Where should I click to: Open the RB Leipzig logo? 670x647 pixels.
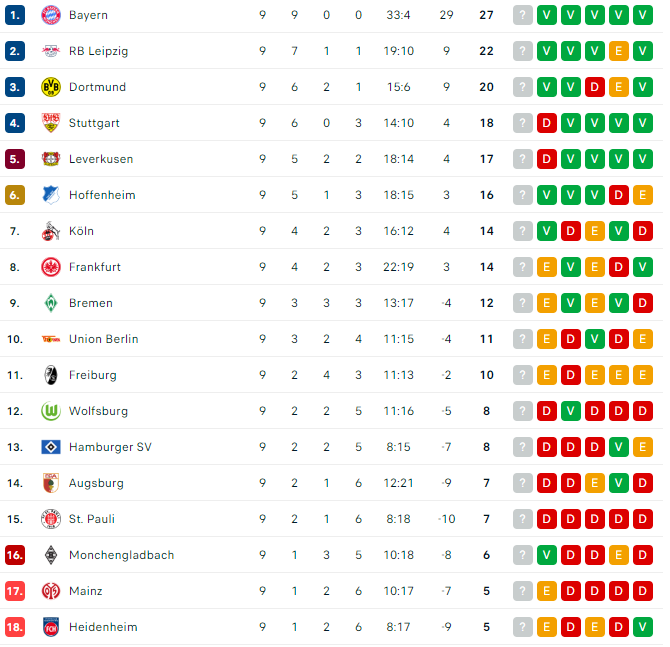[51, 51]
